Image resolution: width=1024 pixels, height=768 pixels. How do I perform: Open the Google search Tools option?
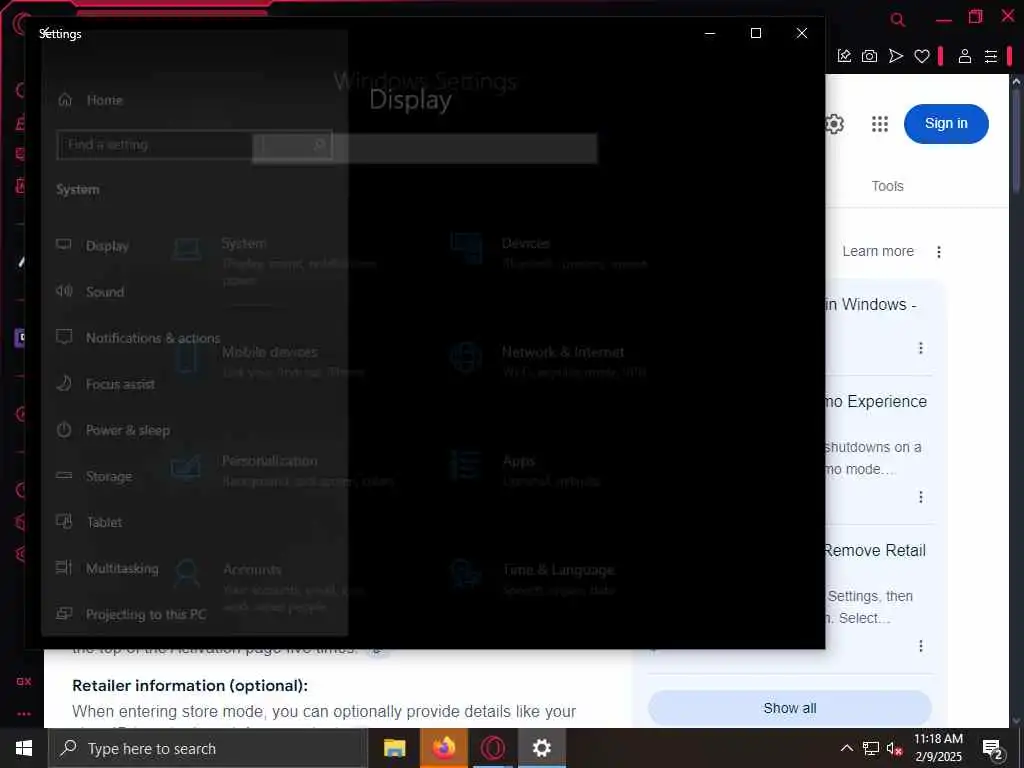click(887, 186)
